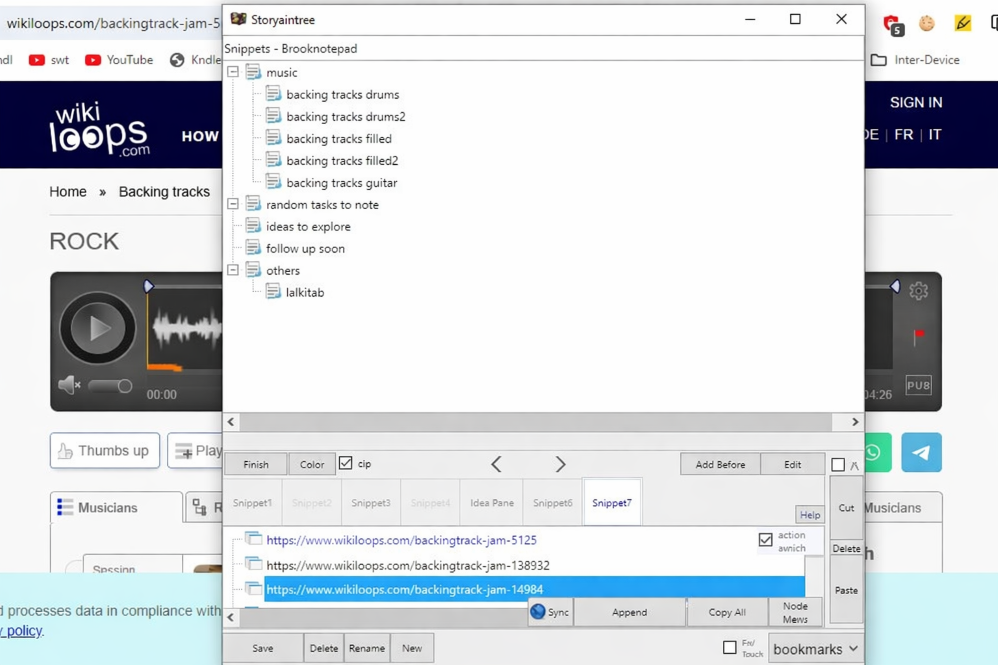Viewport: 998px width, 665px height.
Task: Click the red flag marker in player
Action: coord(918,336)
